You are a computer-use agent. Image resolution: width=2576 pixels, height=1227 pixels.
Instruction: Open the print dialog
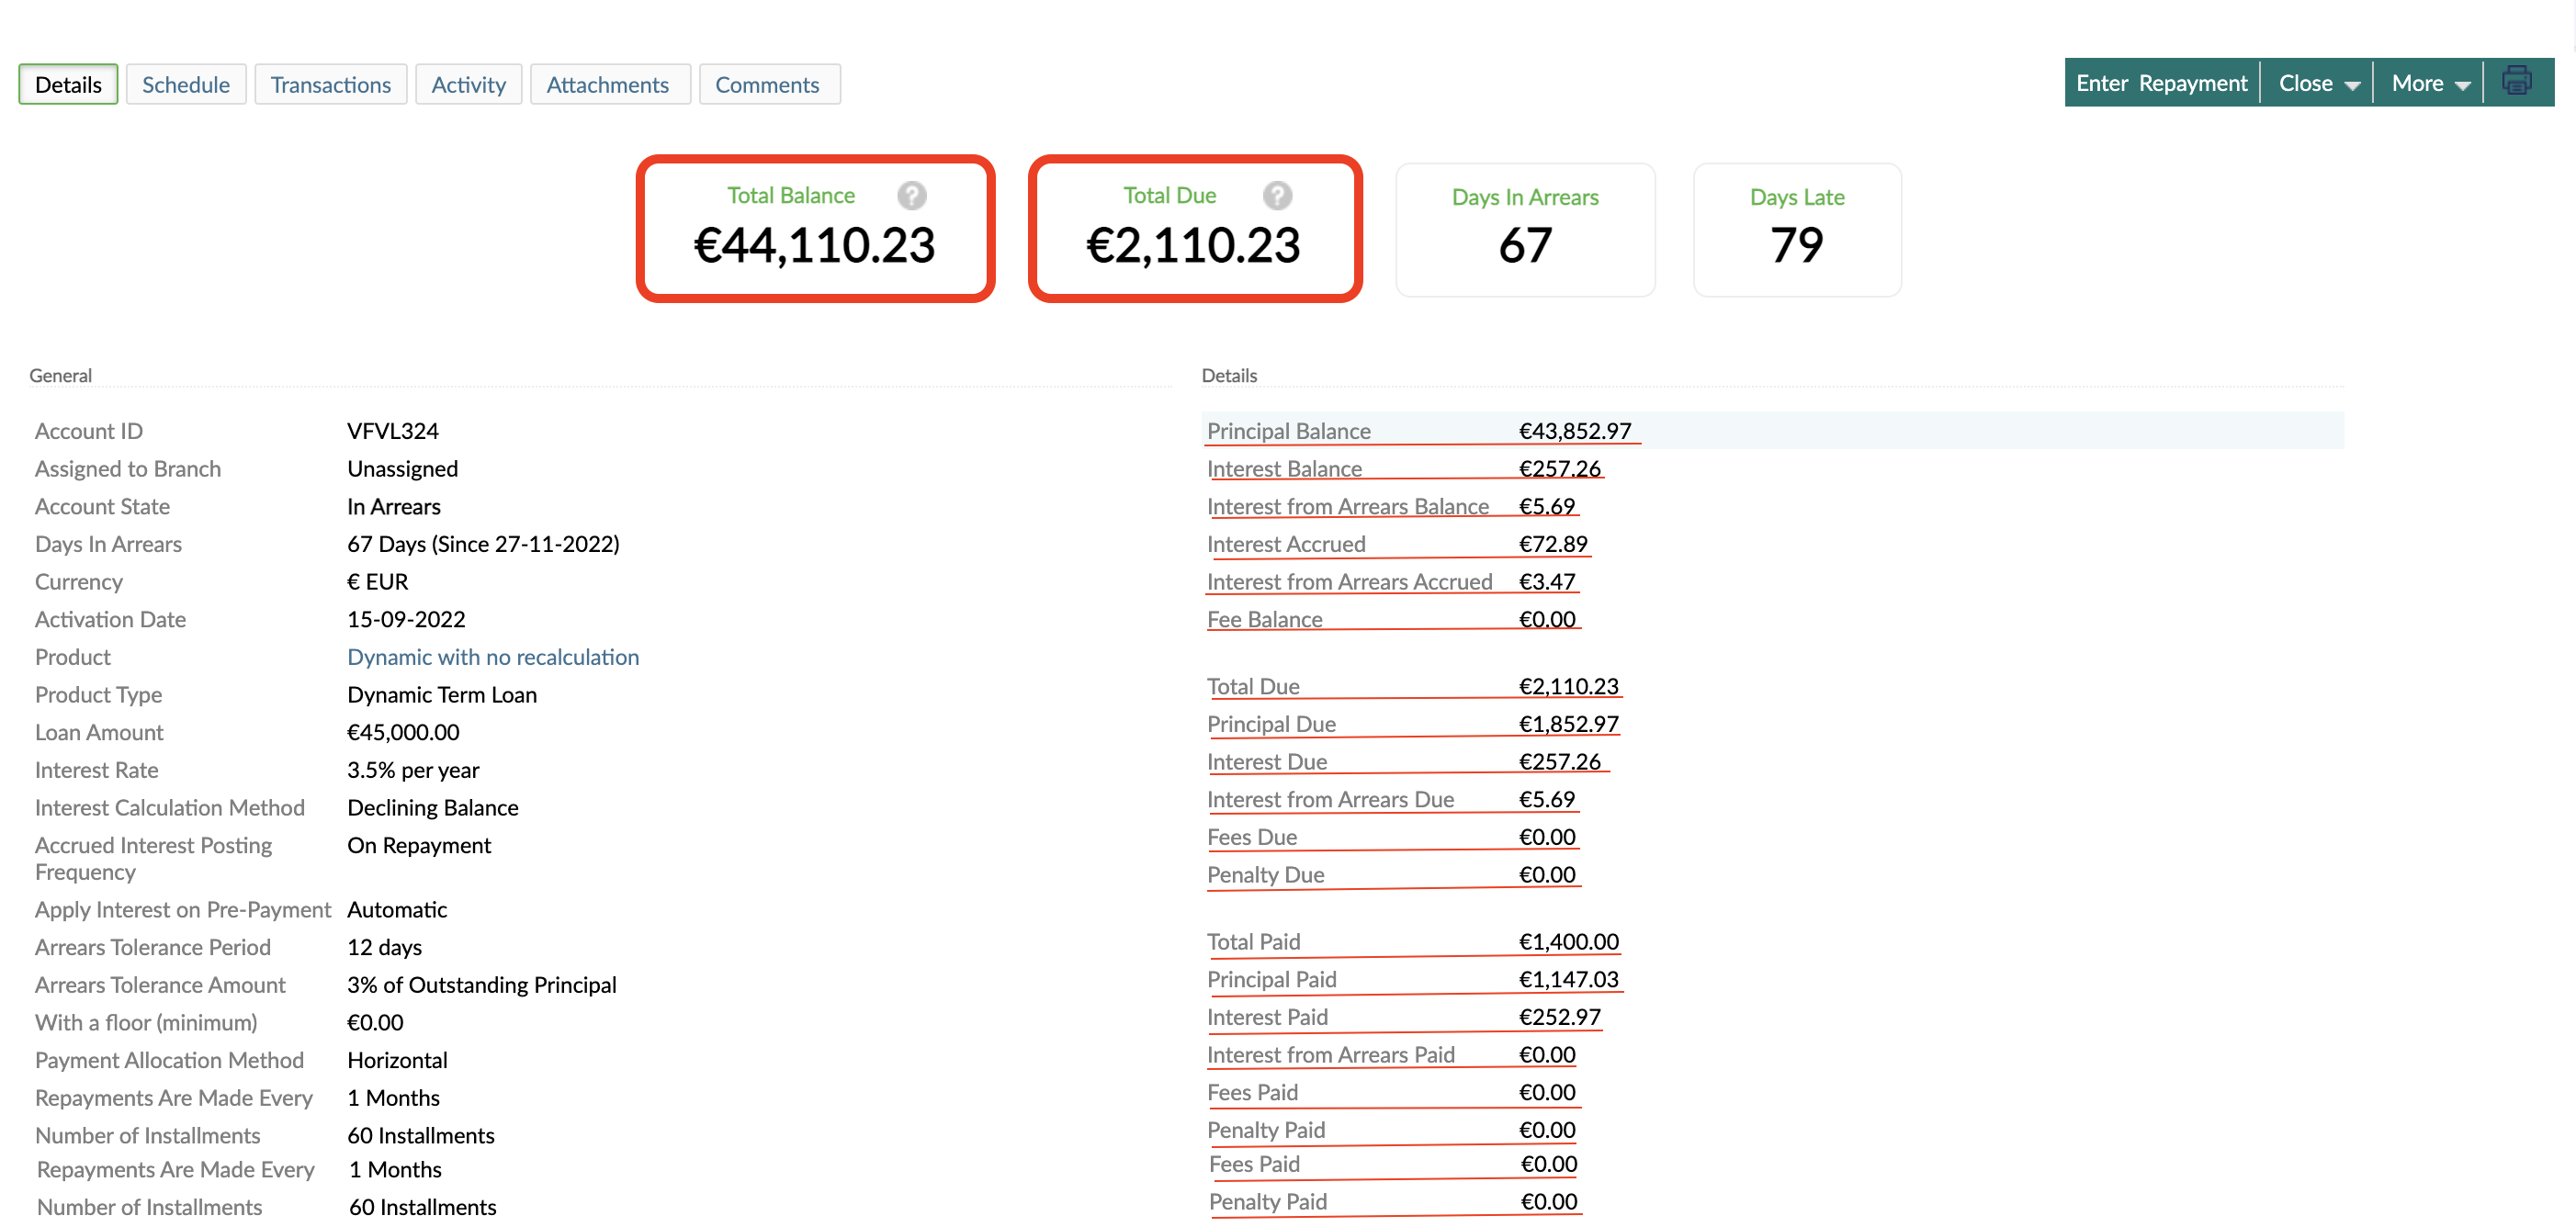(2518, 82)
